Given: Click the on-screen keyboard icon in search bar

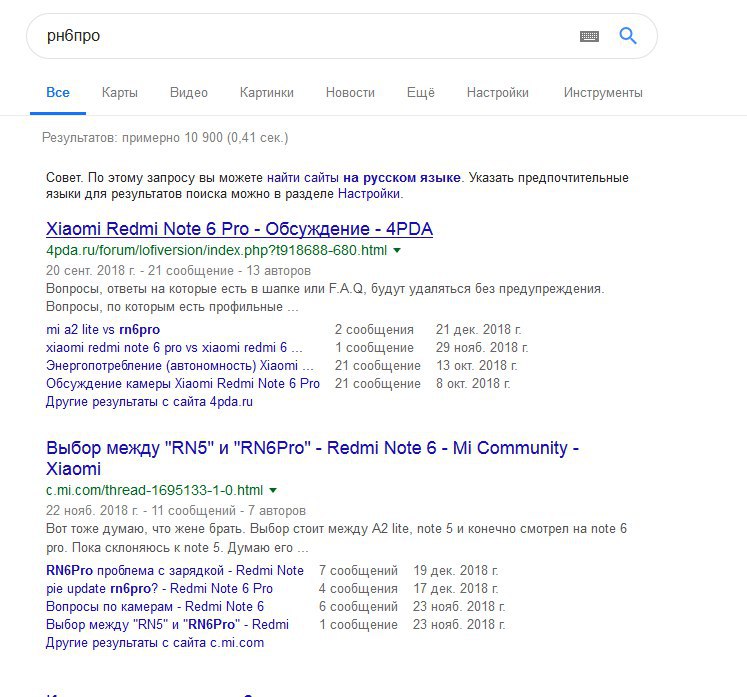Looking at the screenshot, I should coord(589,36).
